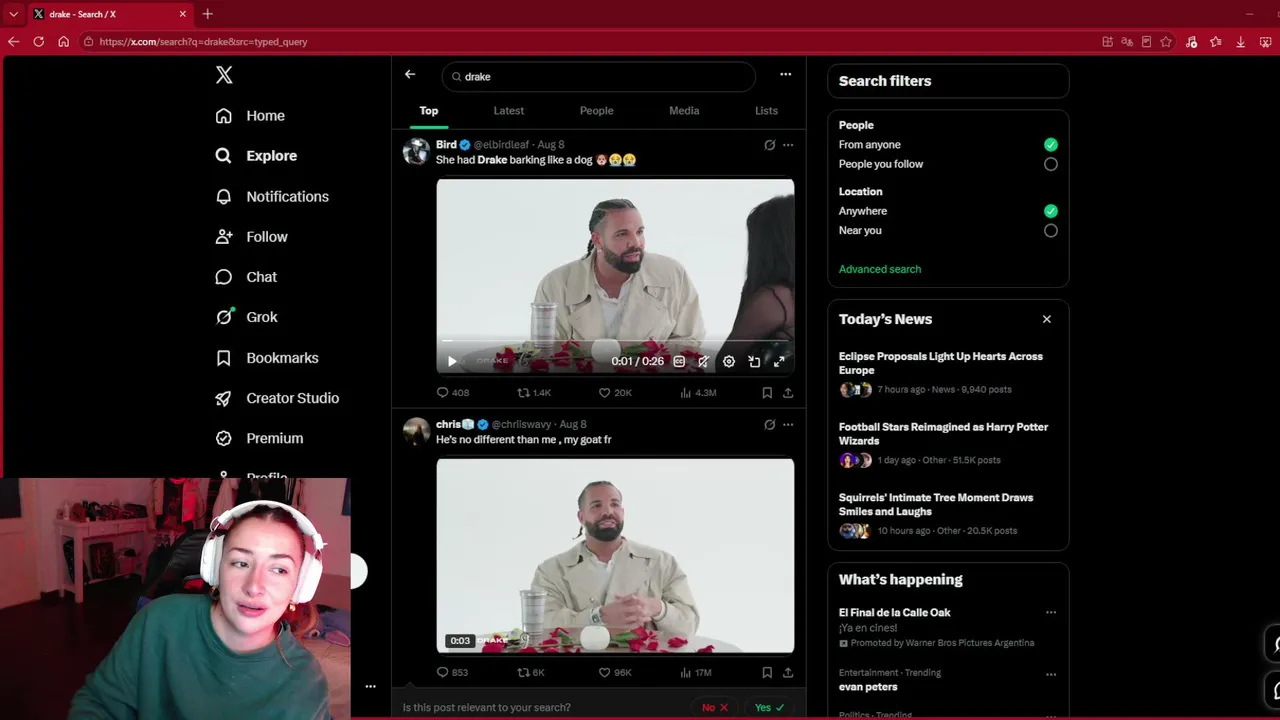Open Creator Studio from the sidebar
Screen dimensions: 1280x720
[277, 398]
